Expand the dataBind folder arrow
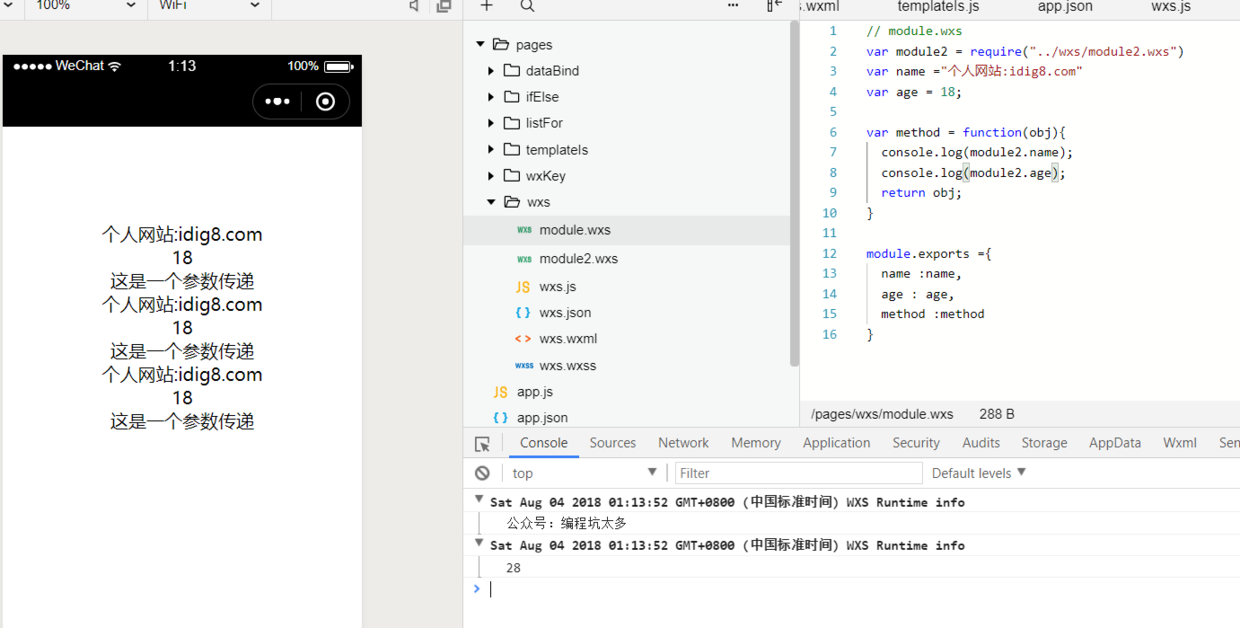This screenshot has height=628, width=1240. pos(491,71)
